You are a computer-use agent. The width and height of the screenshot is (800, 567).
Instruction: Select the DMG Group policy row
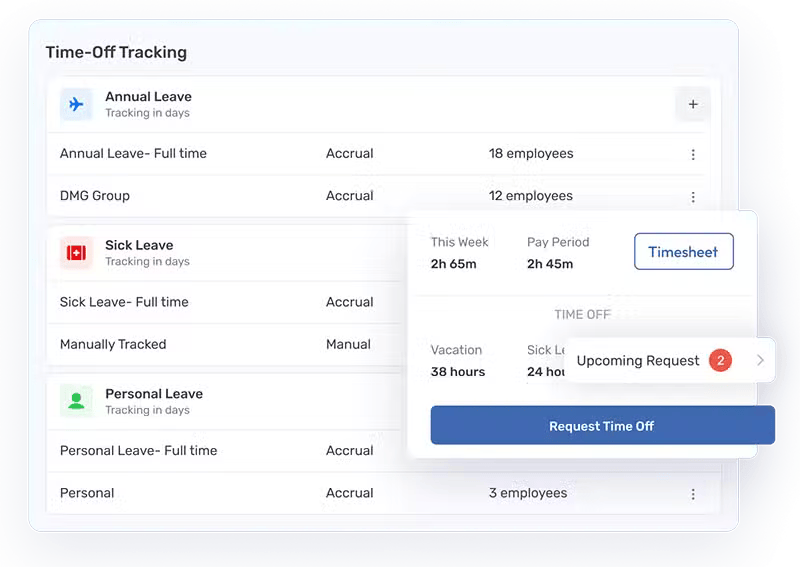click(95, 196)
